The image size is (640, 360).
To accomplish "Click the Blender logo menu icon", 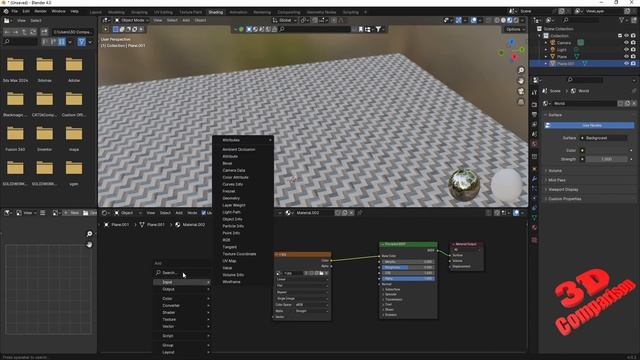I will [6, 11].
